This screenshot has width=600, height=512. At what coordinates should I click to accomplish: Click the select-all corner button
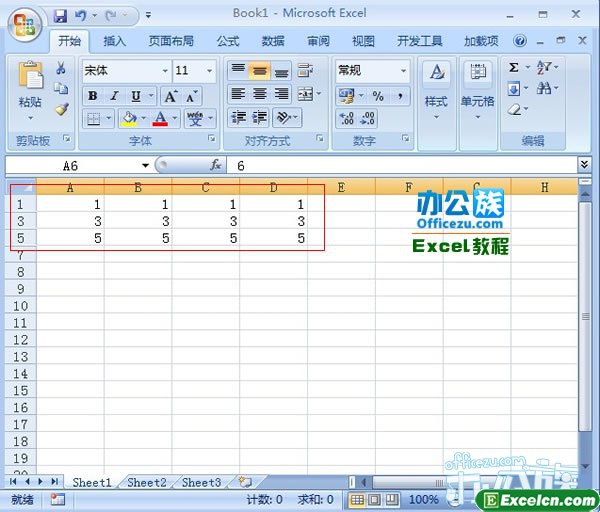tap(21, 187)
